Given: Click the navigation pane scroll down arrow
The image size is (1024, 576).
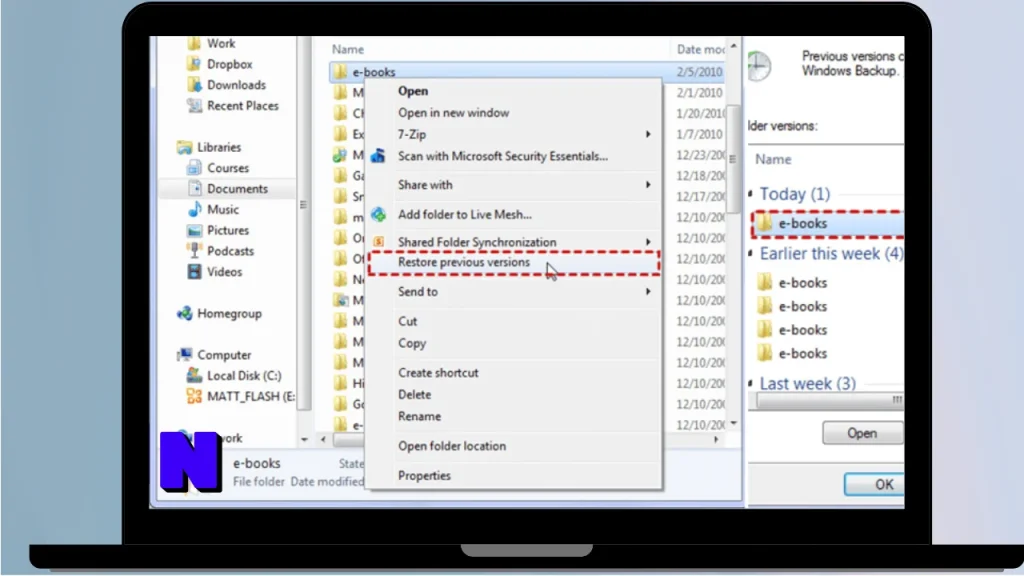Looking at the screenshot, I should (304, 440).
